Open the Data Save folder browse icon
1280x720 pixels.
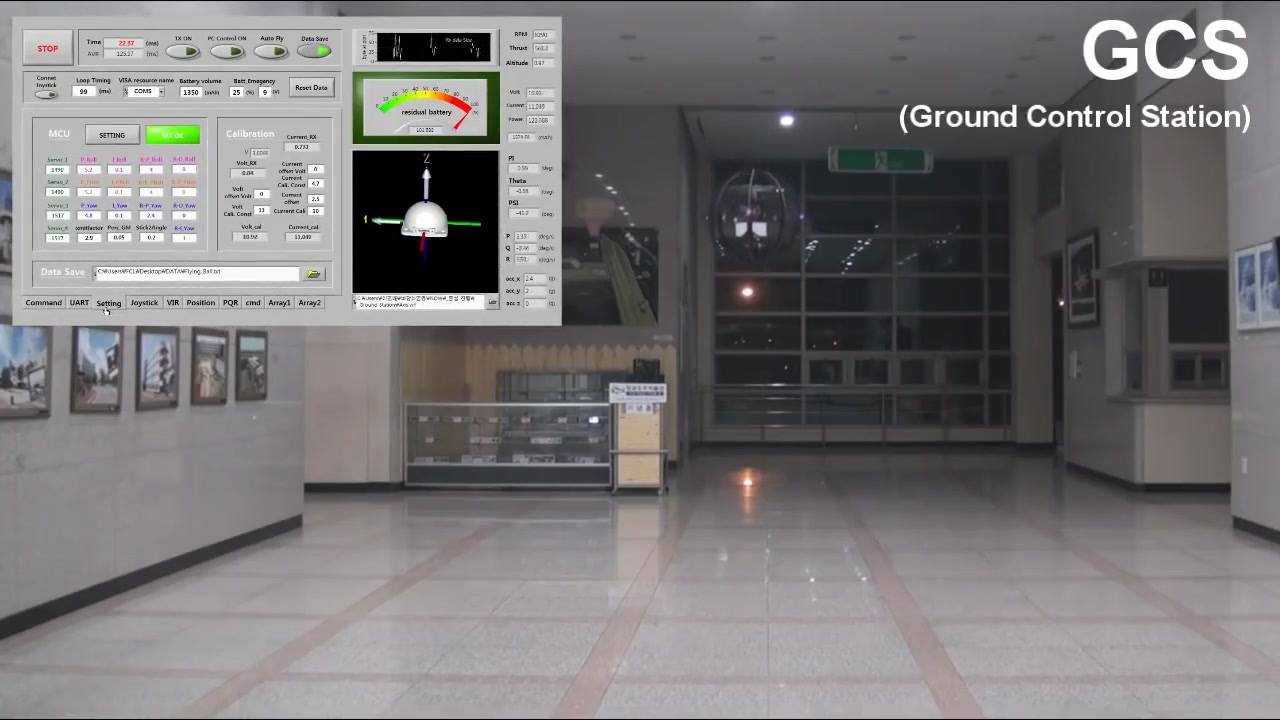314,273
